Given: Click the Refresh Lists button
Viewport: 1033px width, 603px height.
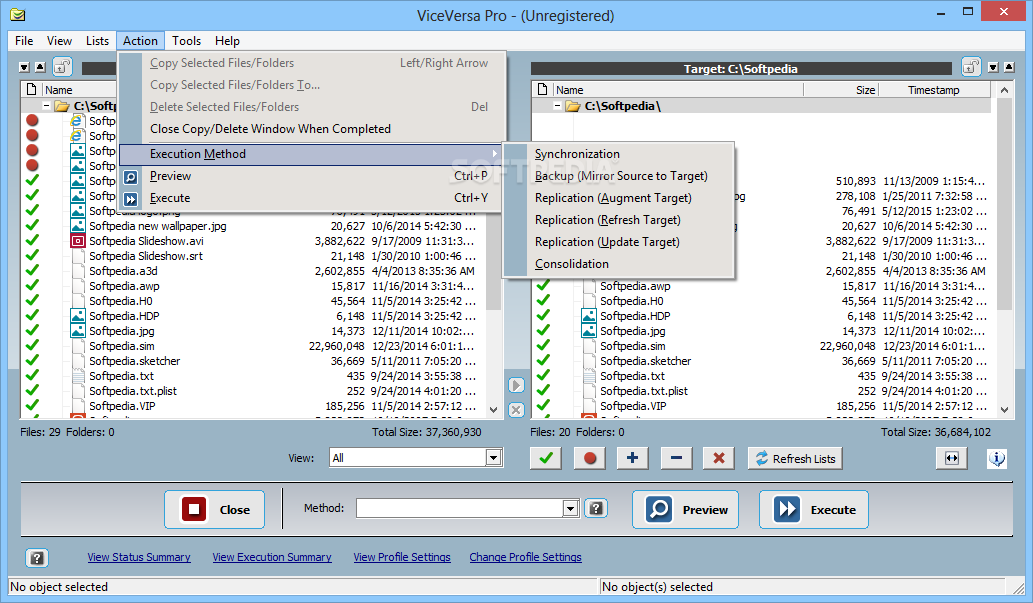Looking at the screenshot, I should [x=795, y=458].
